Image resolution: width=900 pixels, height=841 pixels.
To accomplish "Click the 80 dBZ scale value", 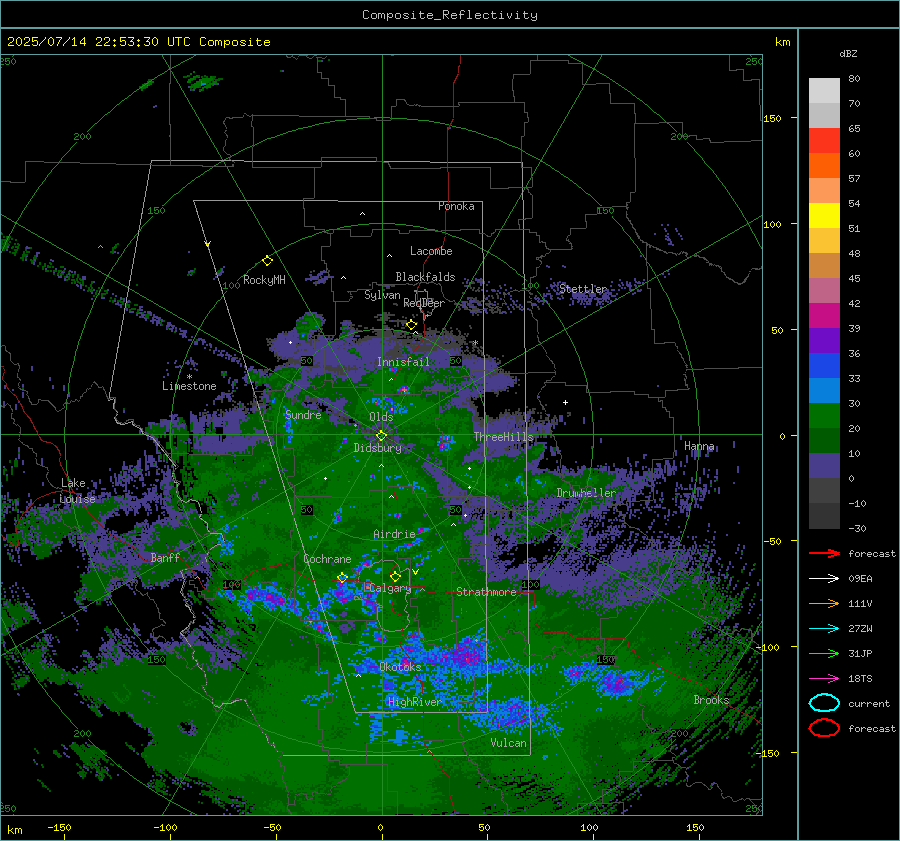I will click(854, 79).
